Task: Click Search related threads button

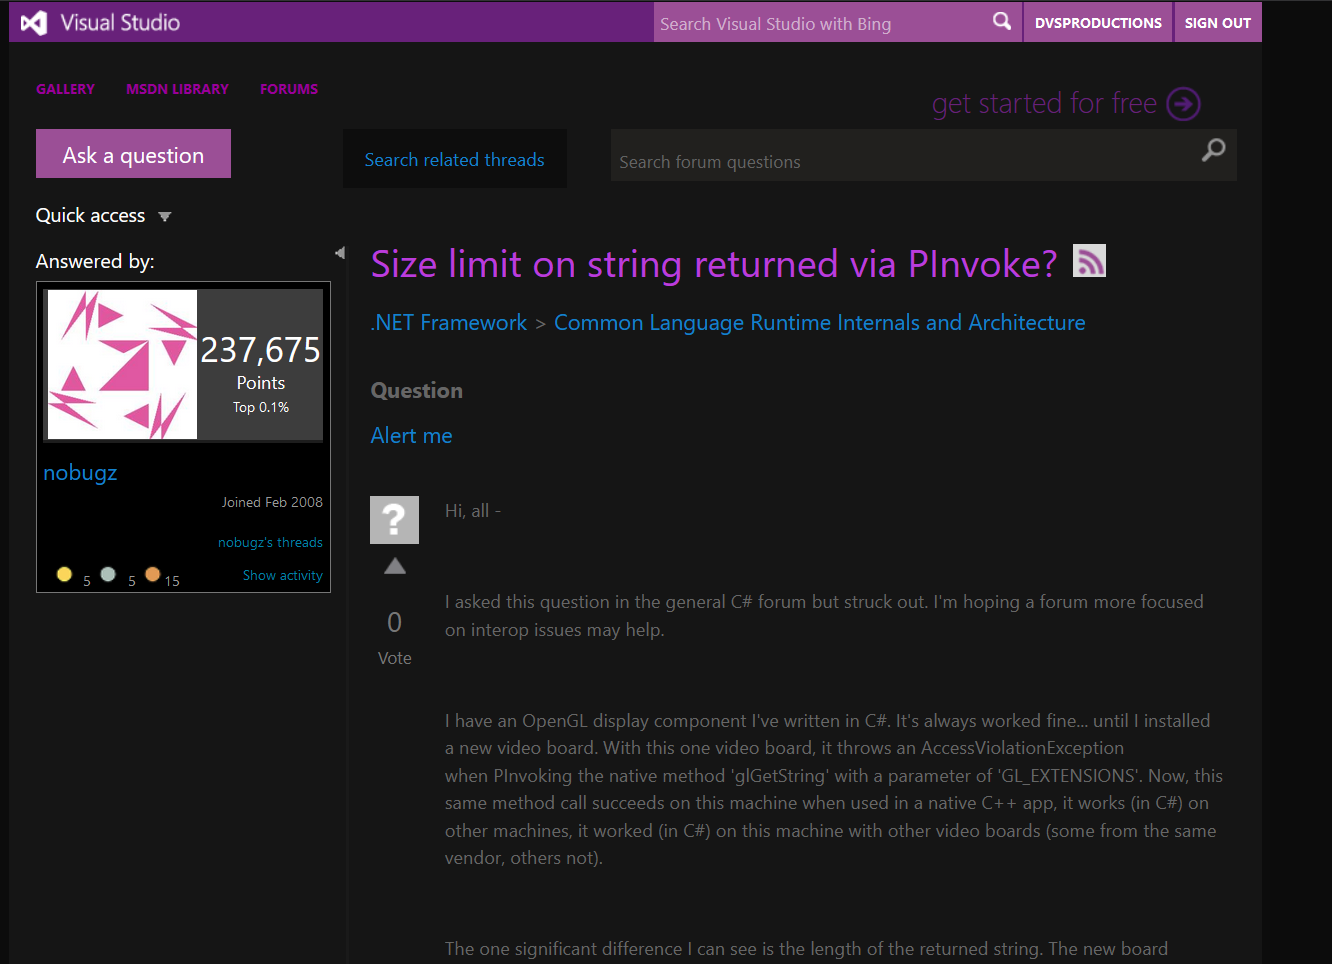Action: click(x=455, y=159)
